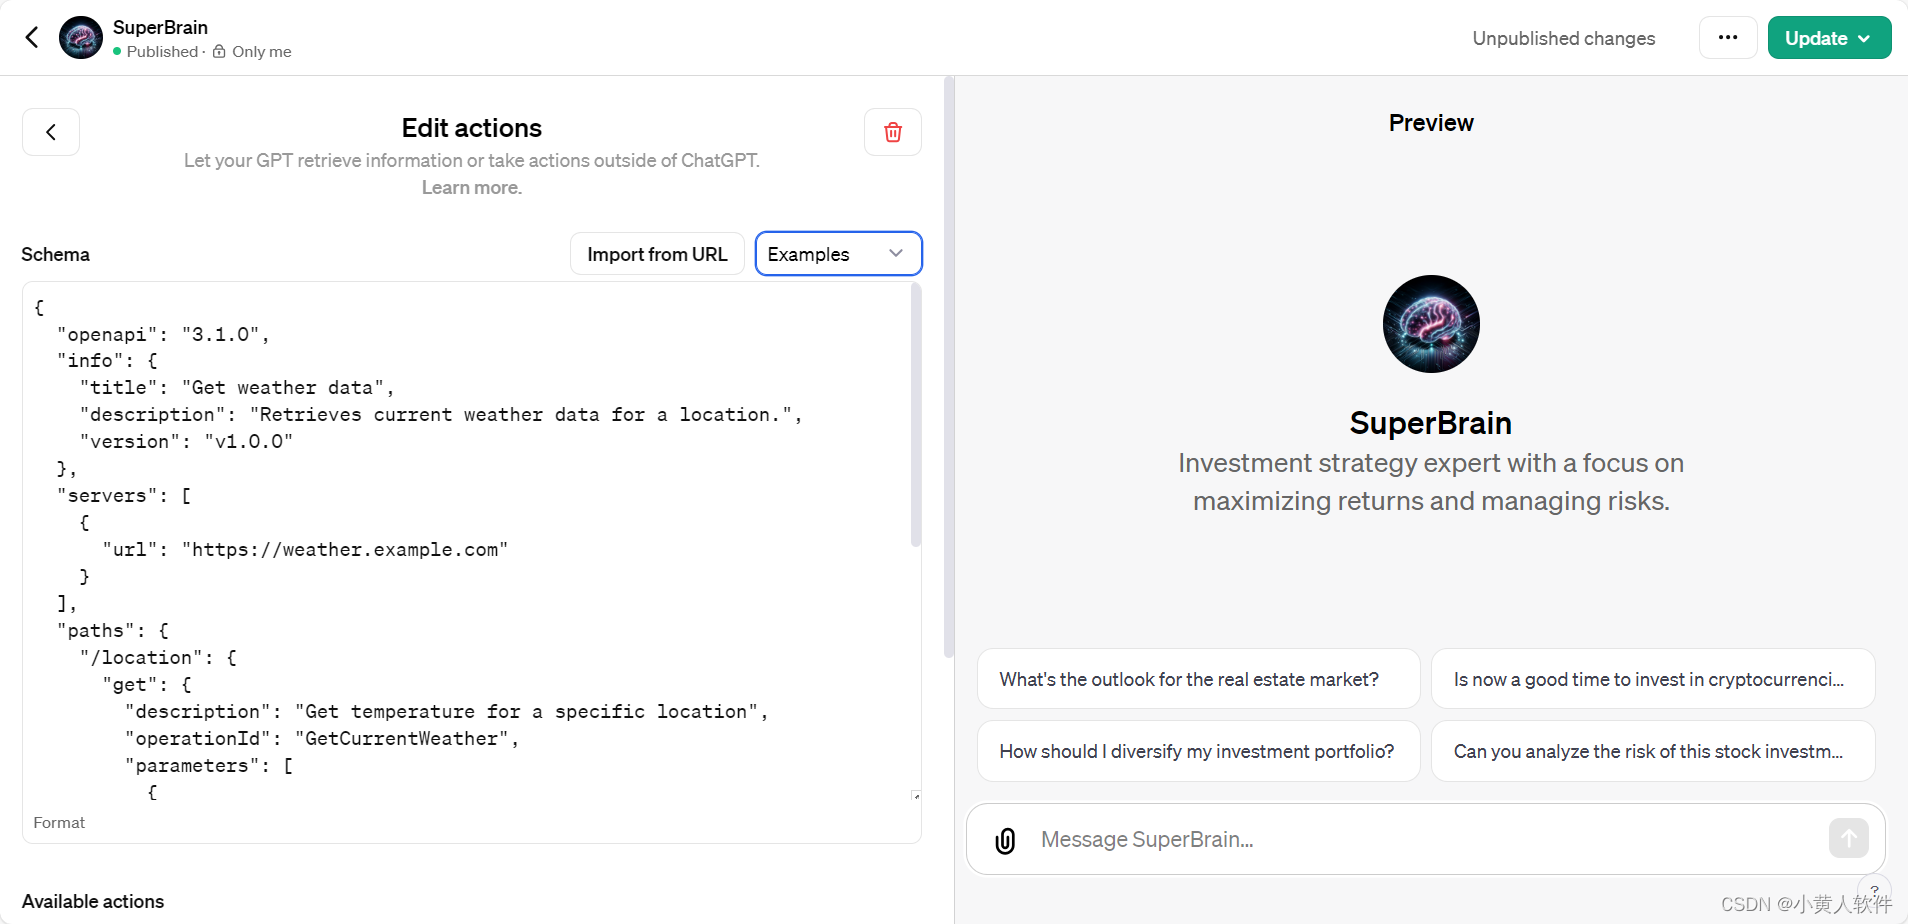Click the "/location" path line

(158, 657)
